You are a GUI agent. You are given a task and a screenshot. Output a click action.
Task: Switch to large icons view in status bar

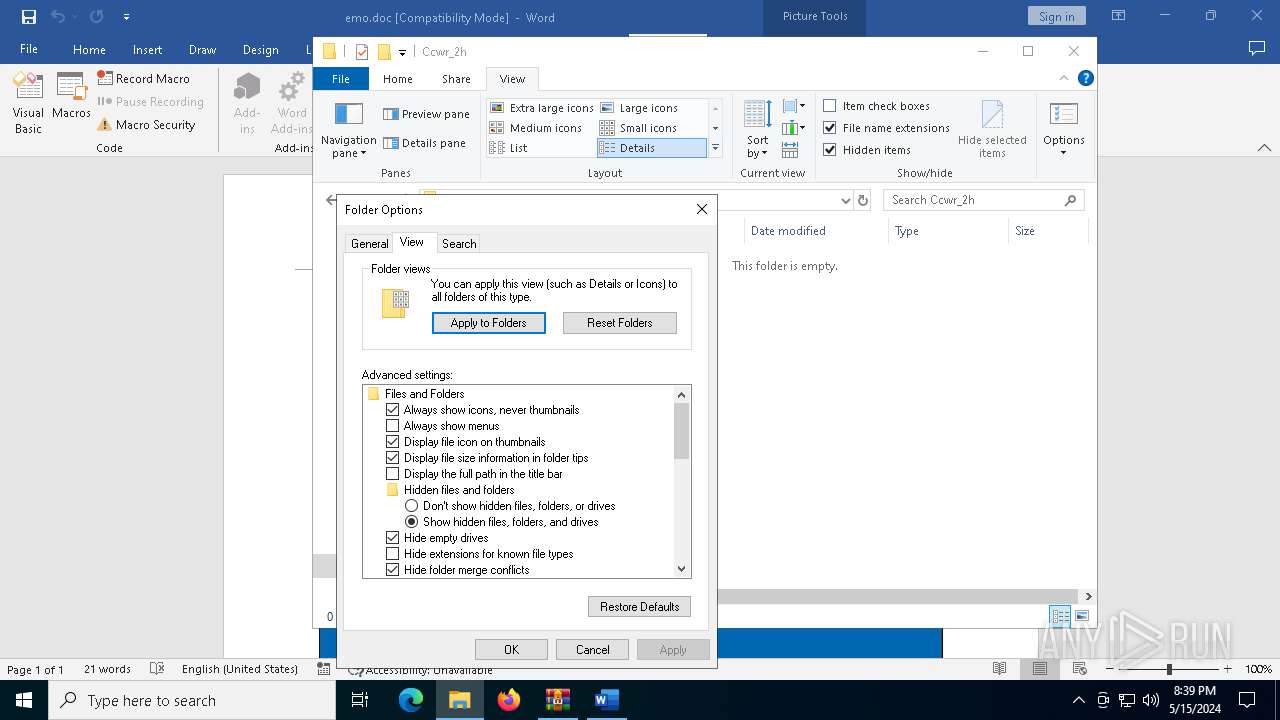pyautogui.click(x=1082, y=616)
